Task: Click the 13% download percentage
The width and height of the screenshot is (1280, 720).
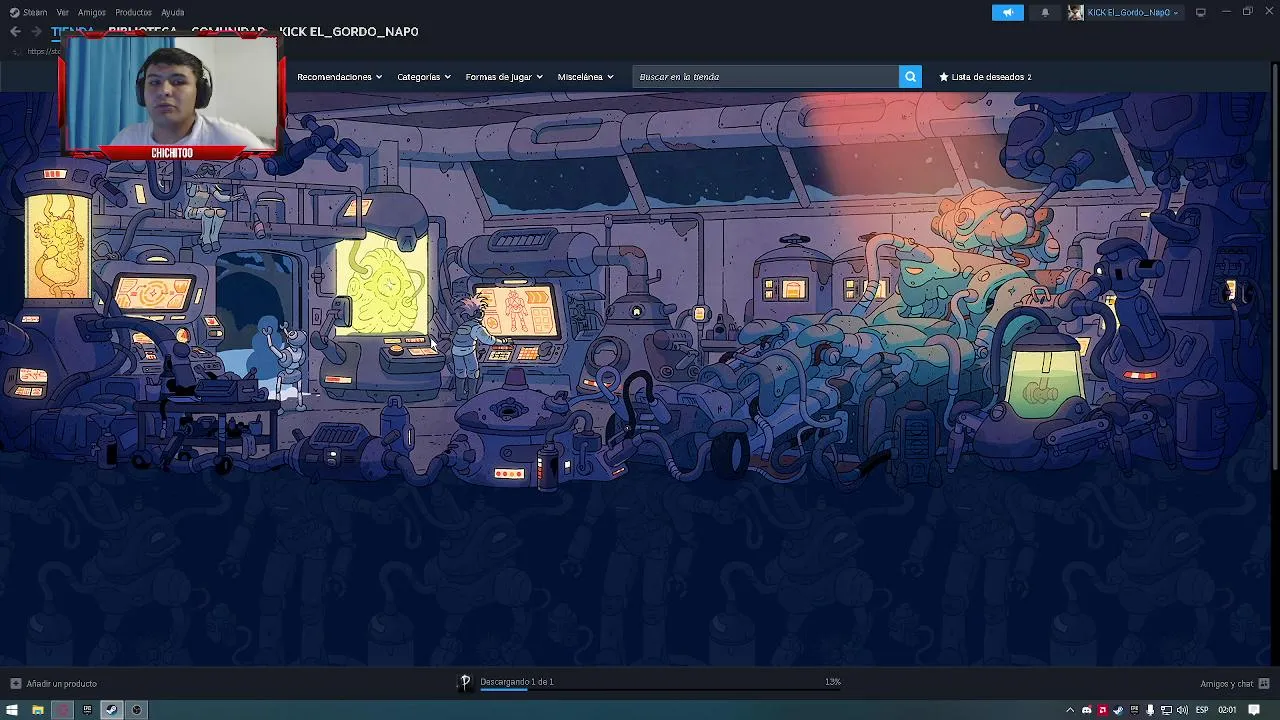Action: pyautogui.click(x=833, y=682)
